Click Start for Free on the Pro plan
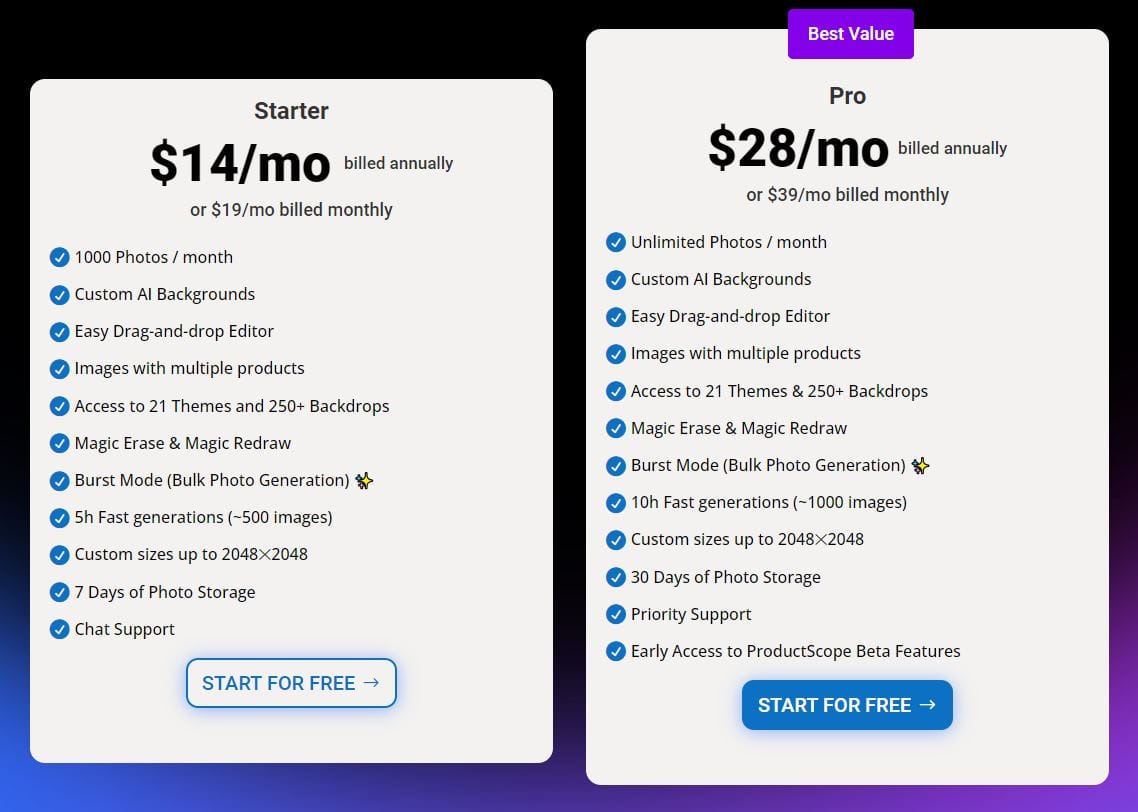1138x812 pixels. click(847, 705)
